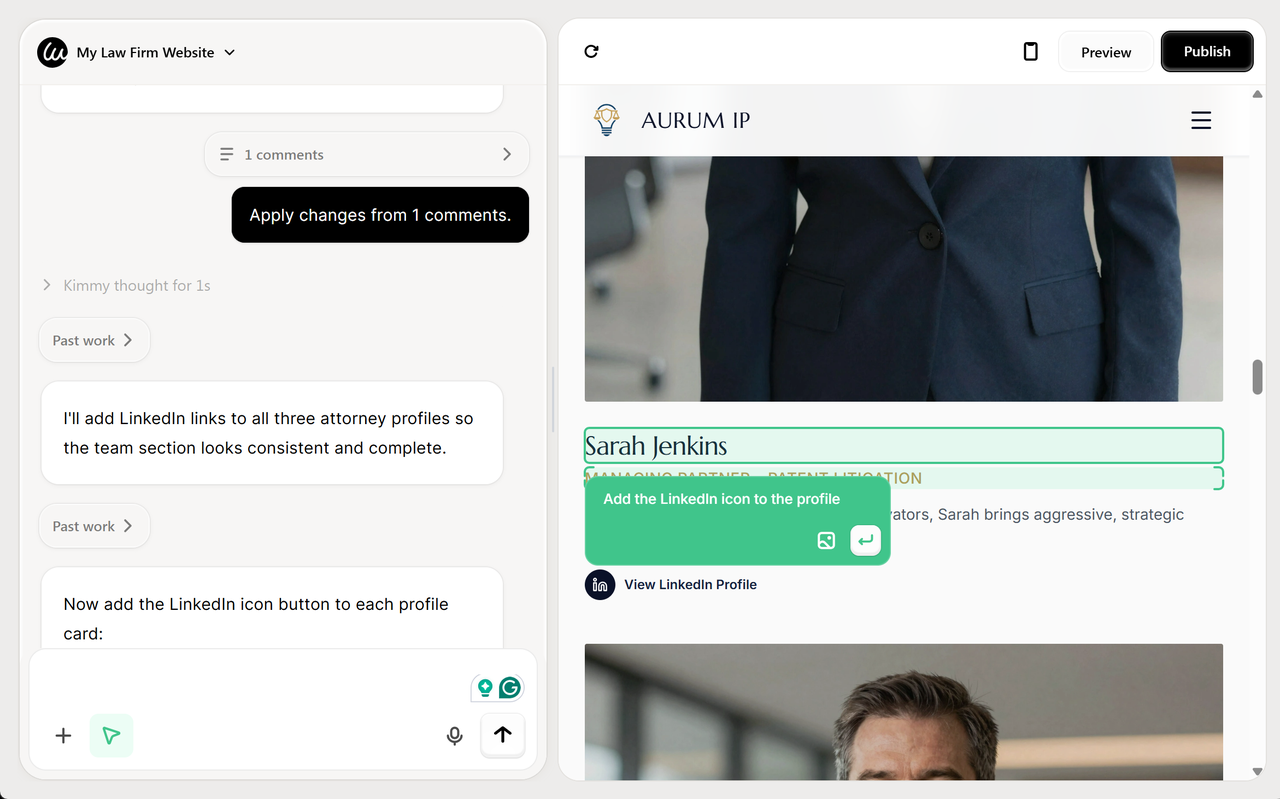This screenshot has height=799, width=1280.
Task: Apply changes from 1 comments
Action: pos(380,214)
